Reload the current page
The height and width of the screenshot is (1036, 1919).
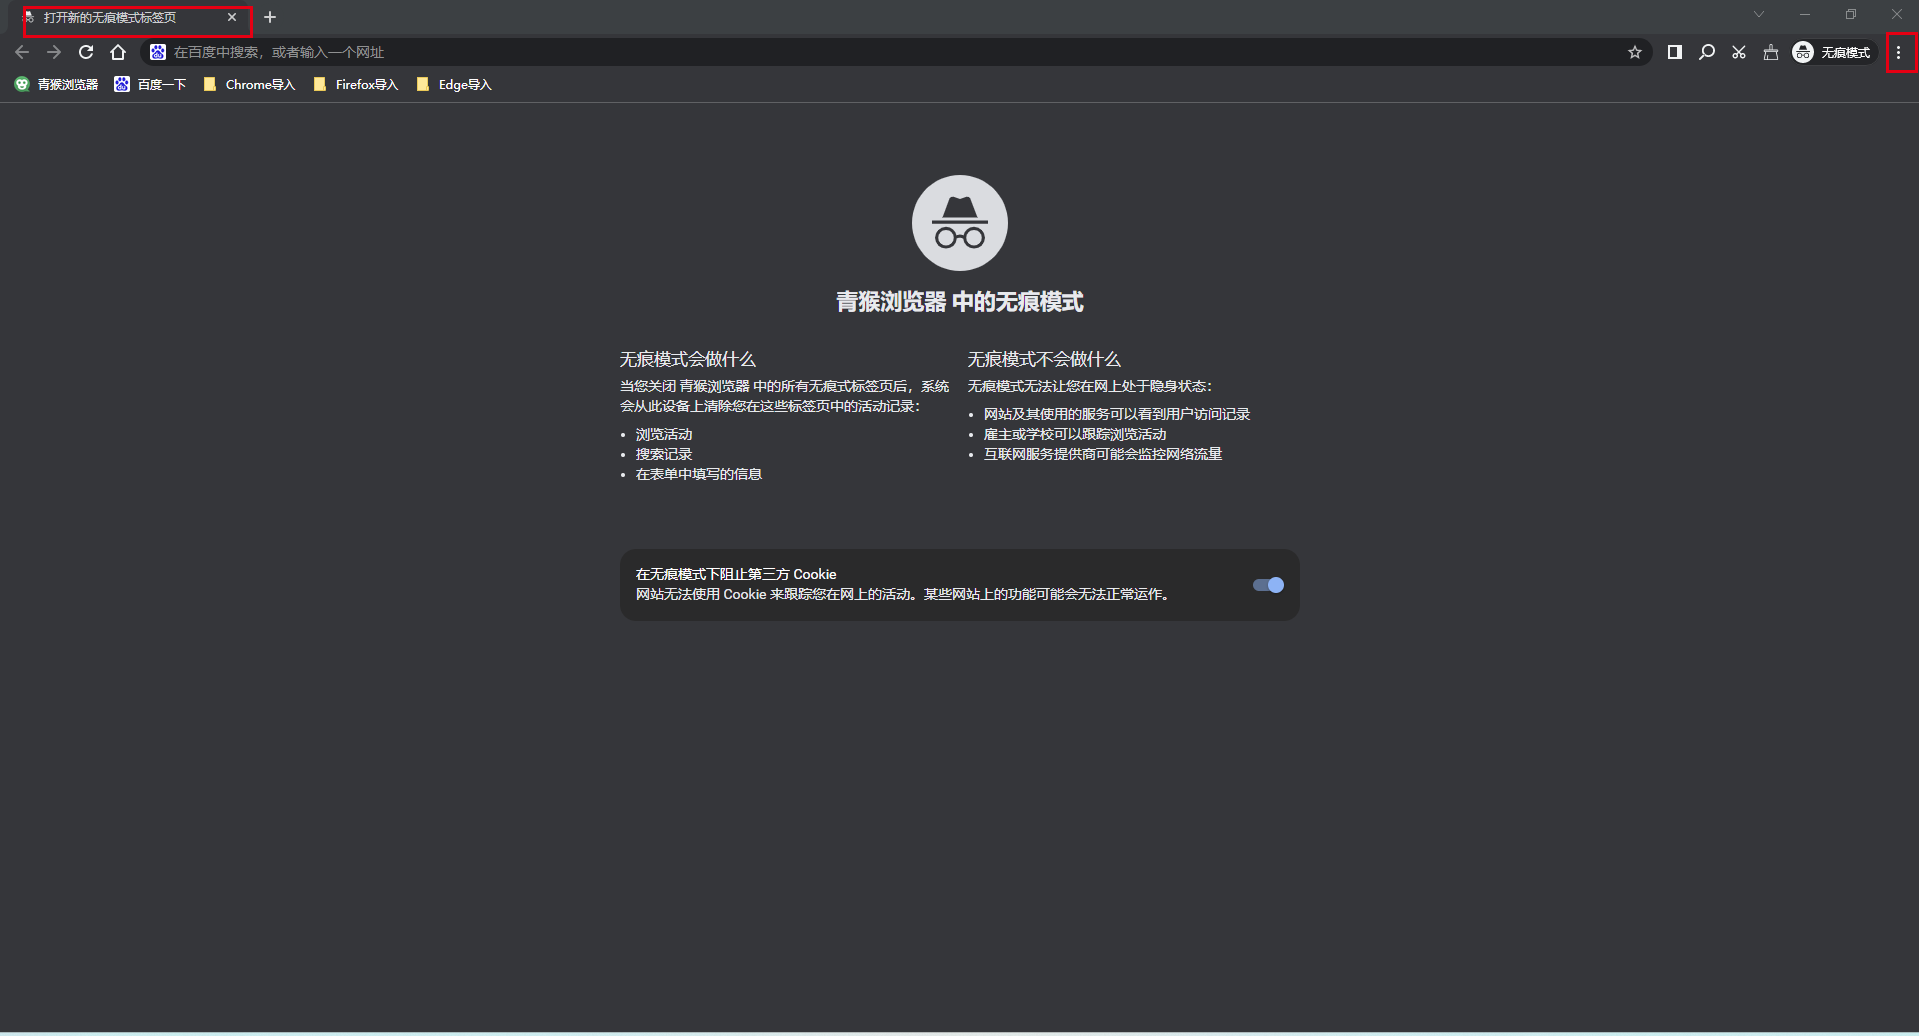click(x=86, y=52)
